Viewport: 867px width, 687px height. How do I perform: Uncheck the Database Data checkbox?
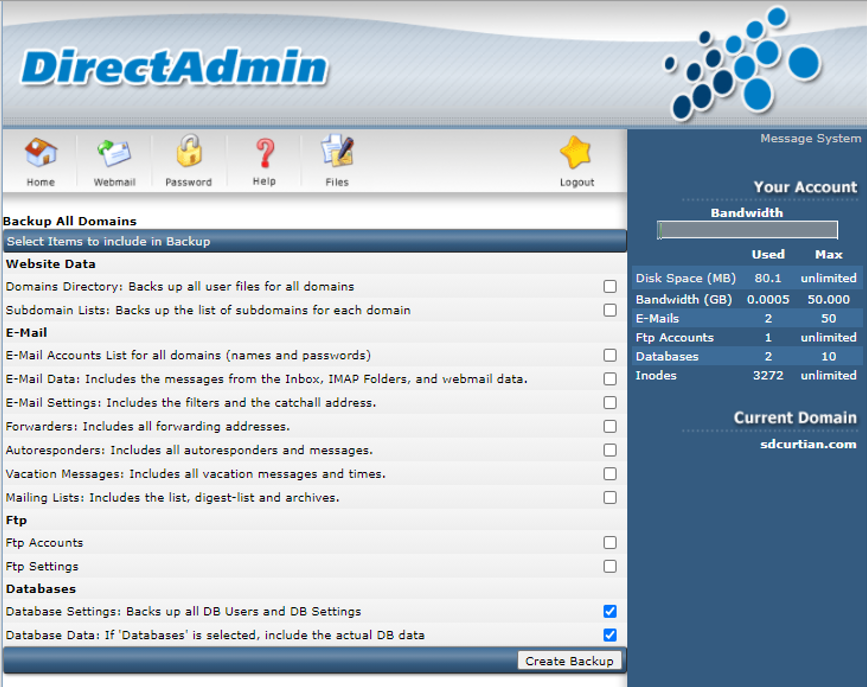click(x=610, y=635)
